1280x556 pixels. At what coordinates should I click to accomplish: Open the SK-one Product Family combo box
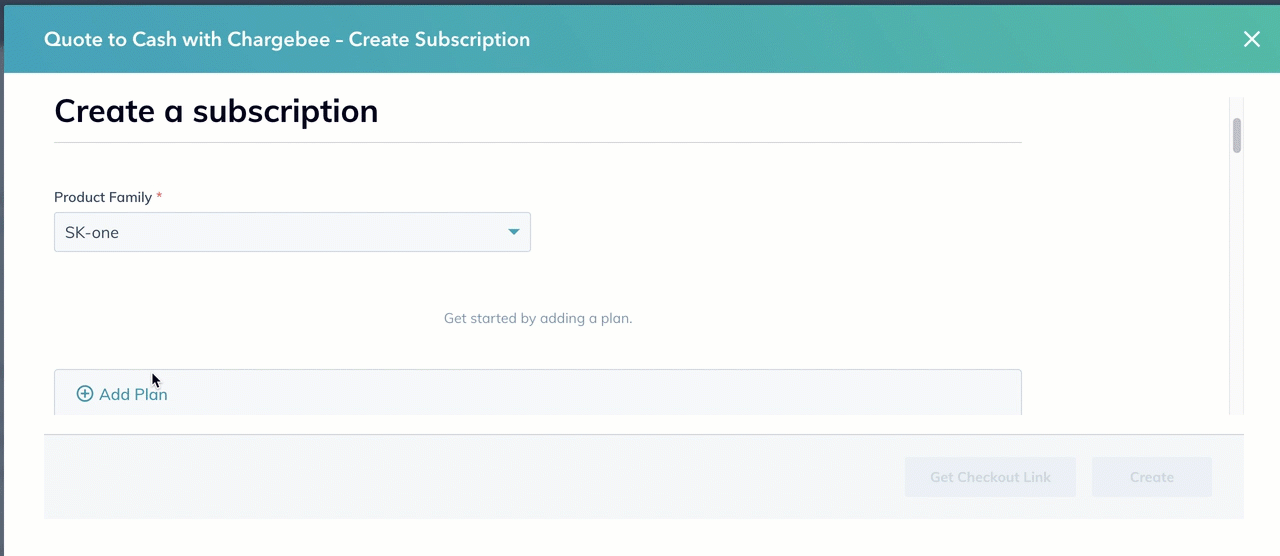(x=292, y=232)
